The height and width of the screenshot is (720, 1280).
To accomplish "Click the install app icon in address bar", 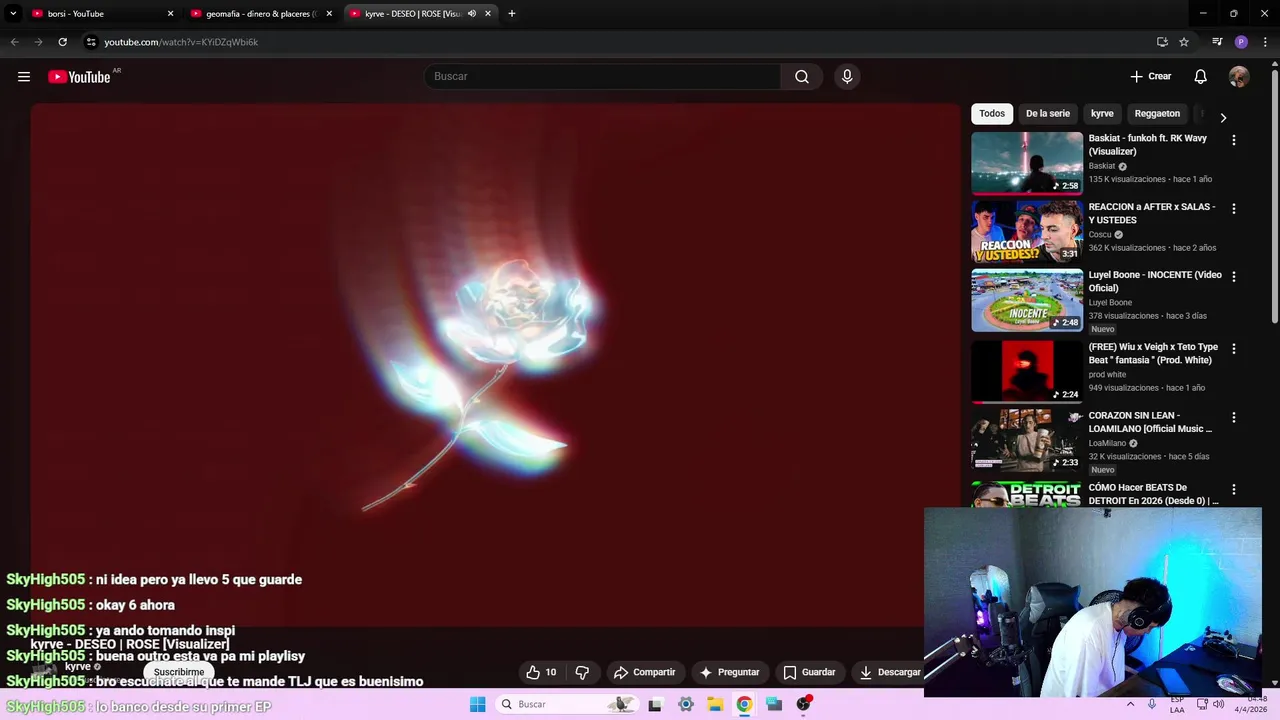I will 1162,42.
